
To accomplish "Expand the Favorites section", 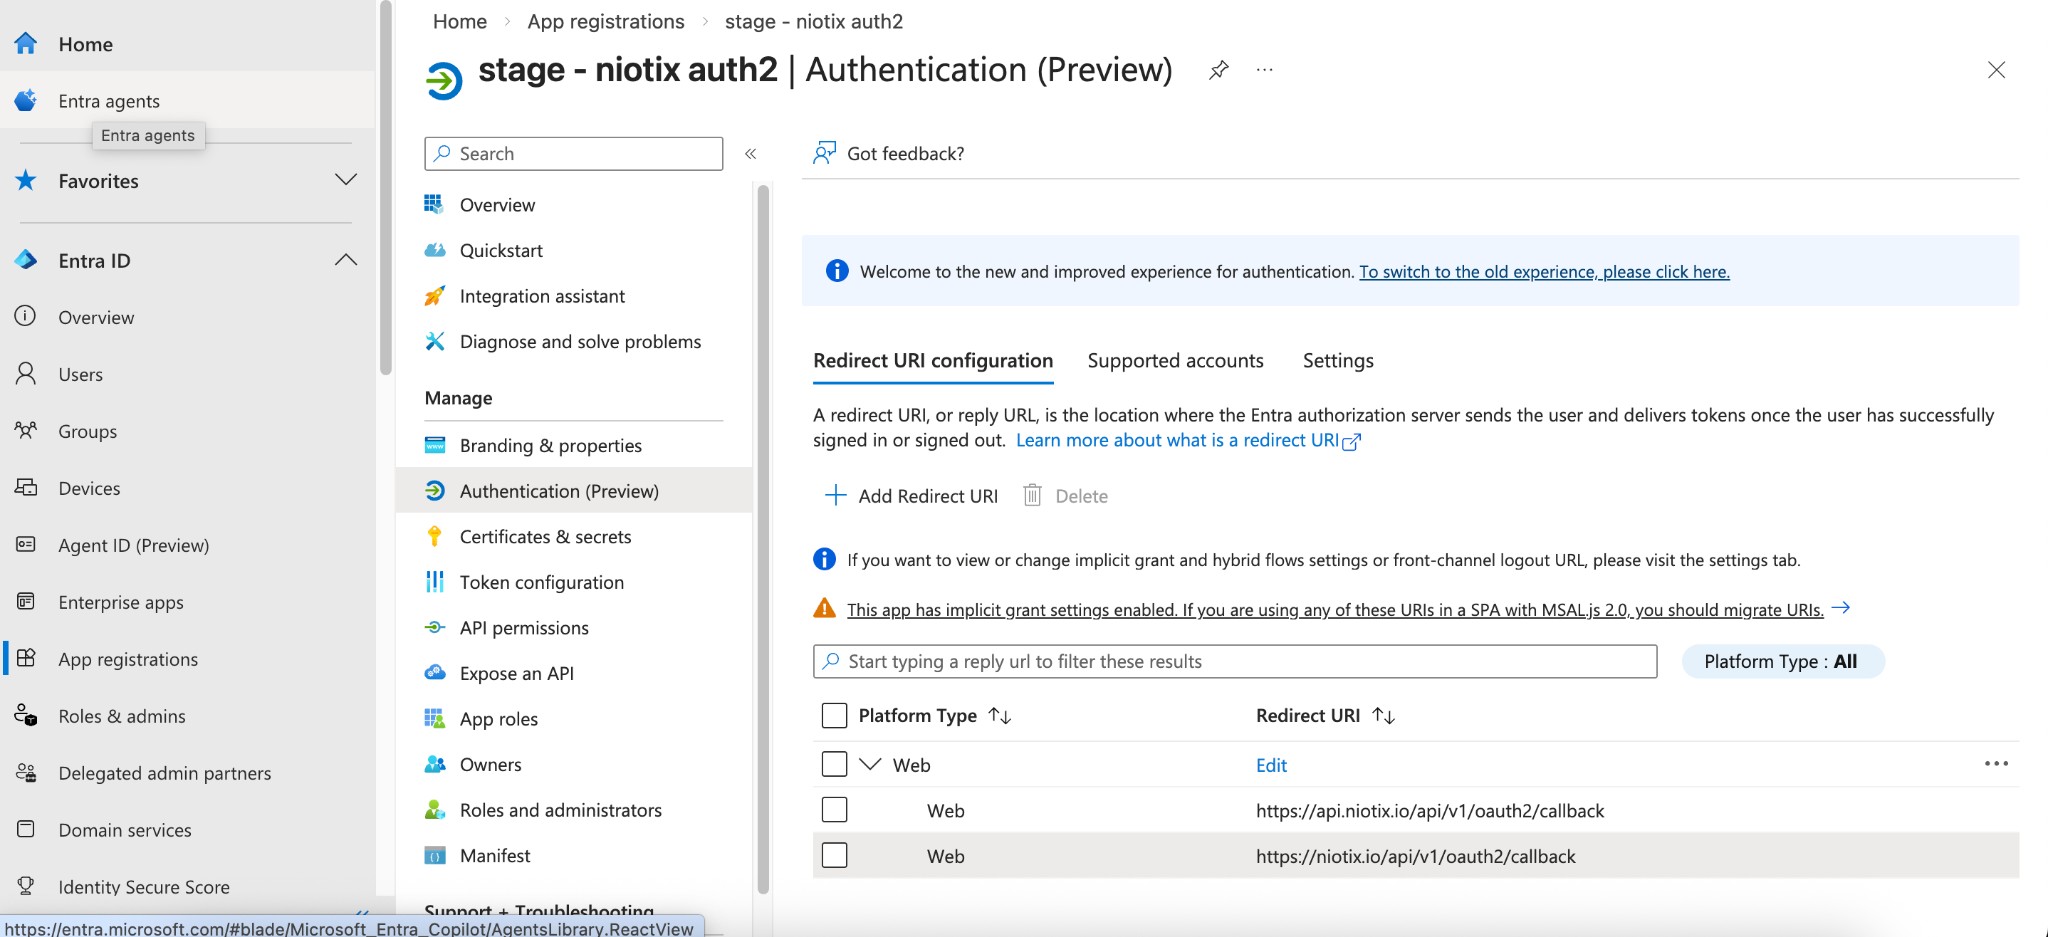I will coord(345,180).
